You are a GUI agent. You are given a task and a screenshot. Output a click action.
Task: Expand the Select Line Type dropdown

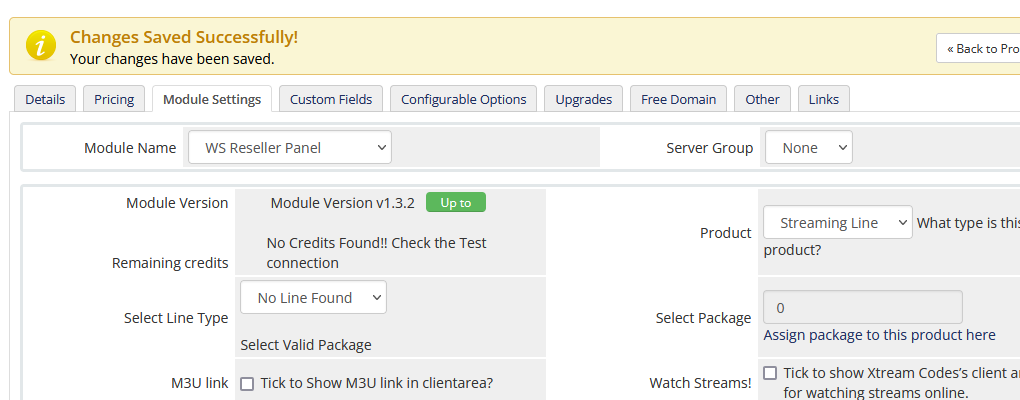click(313, 298)
